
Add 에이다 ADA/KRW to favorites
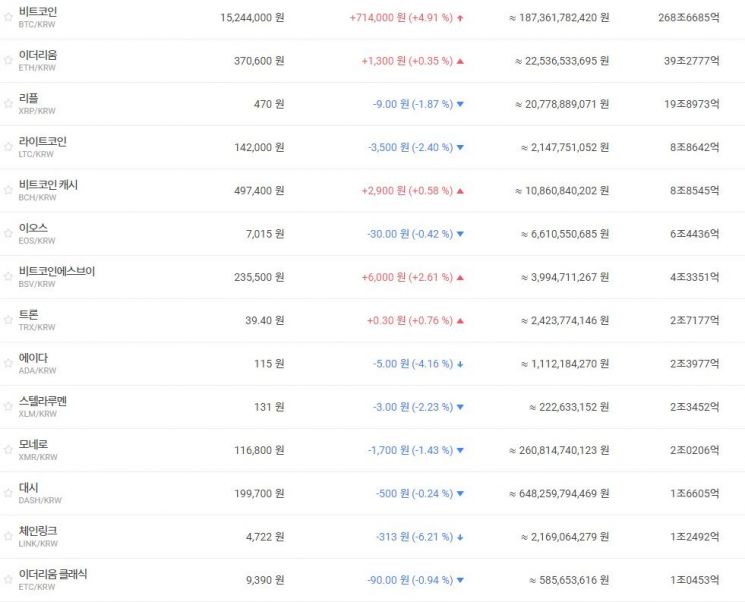pos(8,363)
